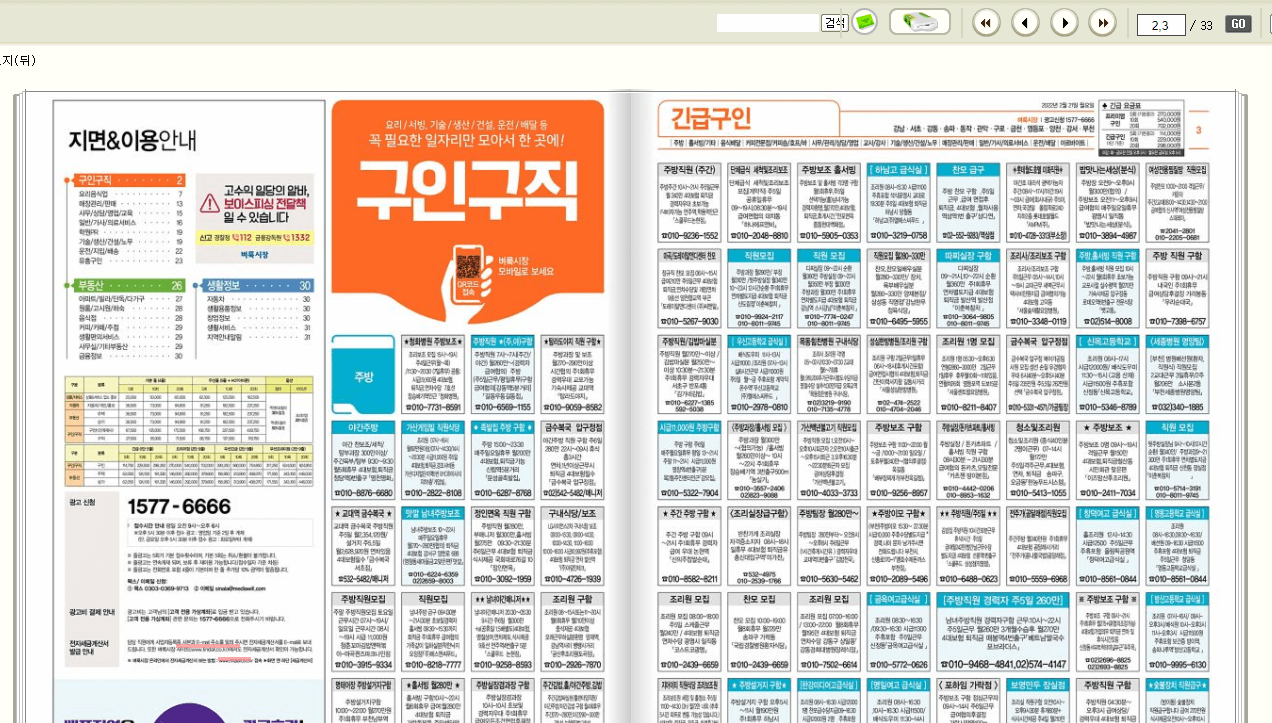The height and width of the screenshot is (723, 1272).
Task: Click the green envelope mail icon
Action: [864, 22]
